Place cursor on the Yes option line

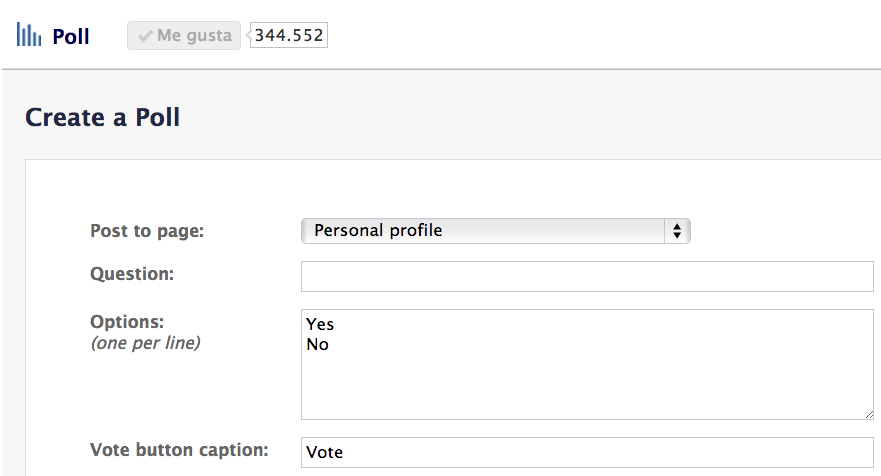click(321, 324)
